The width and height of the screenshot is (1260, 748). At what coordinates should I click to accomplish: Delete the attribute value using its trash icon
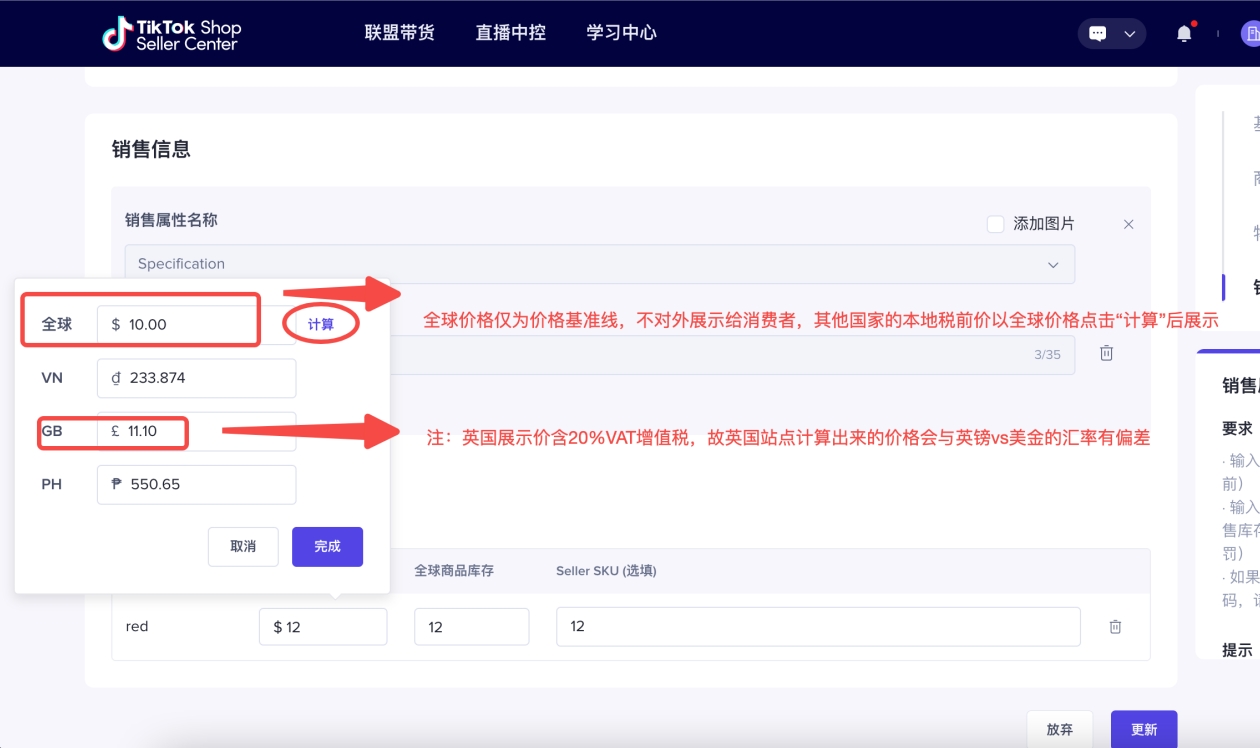point(1106,354)
